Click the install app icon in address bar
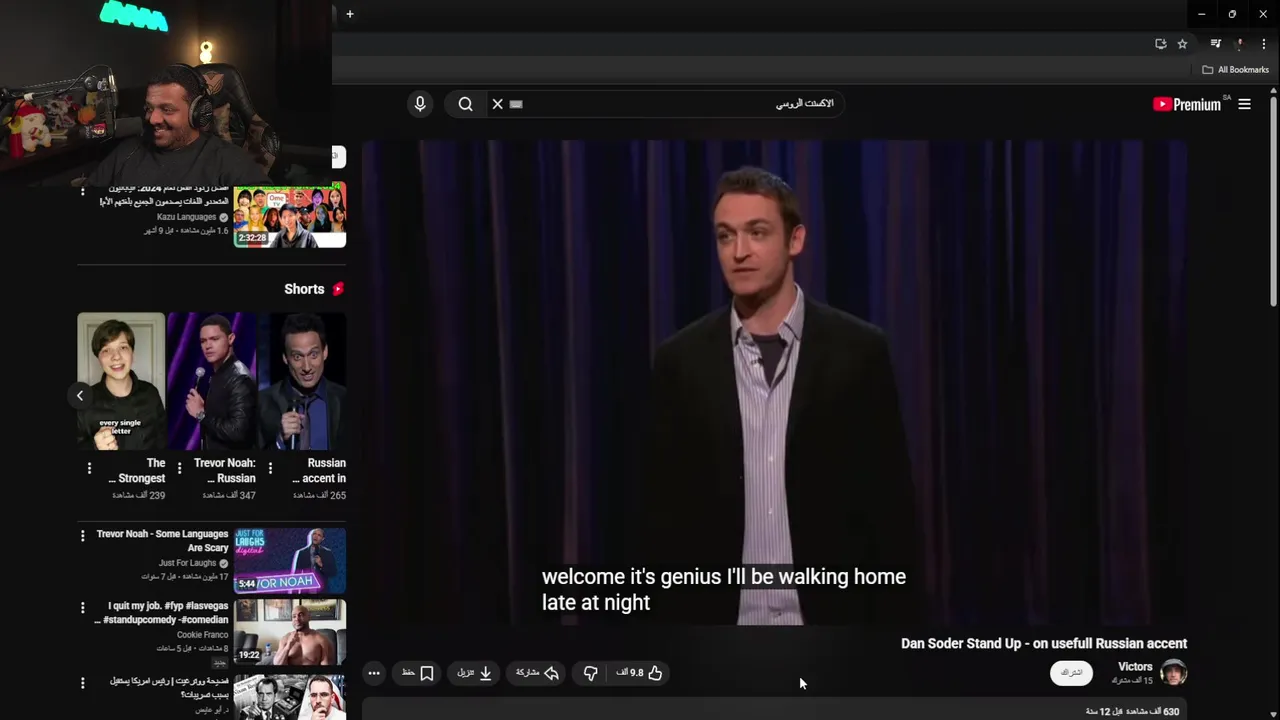Screen dimensions: 1280x720 (1160, 44)
